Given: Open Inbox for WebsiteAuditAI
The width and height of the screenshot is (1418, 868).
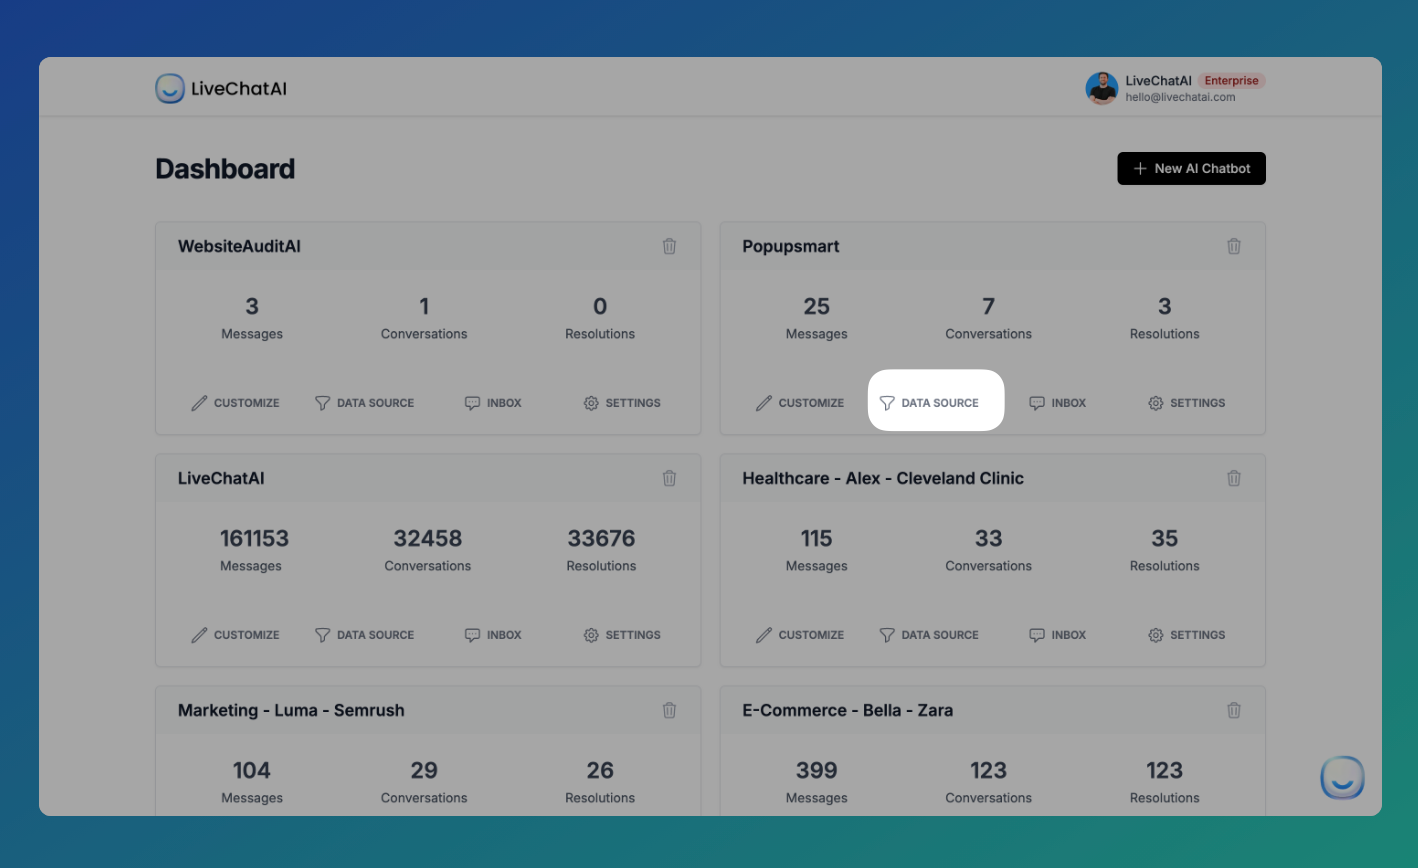Looking at the screenshot, I should [493, 403].
